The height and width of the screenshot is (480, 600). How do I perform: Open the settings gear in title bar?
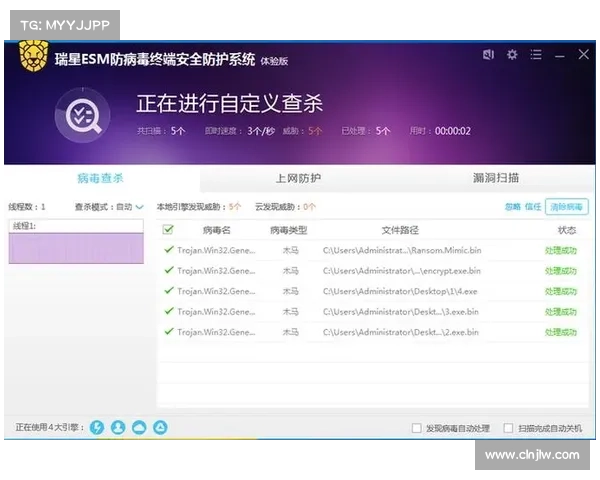click(x=512, y=55)
